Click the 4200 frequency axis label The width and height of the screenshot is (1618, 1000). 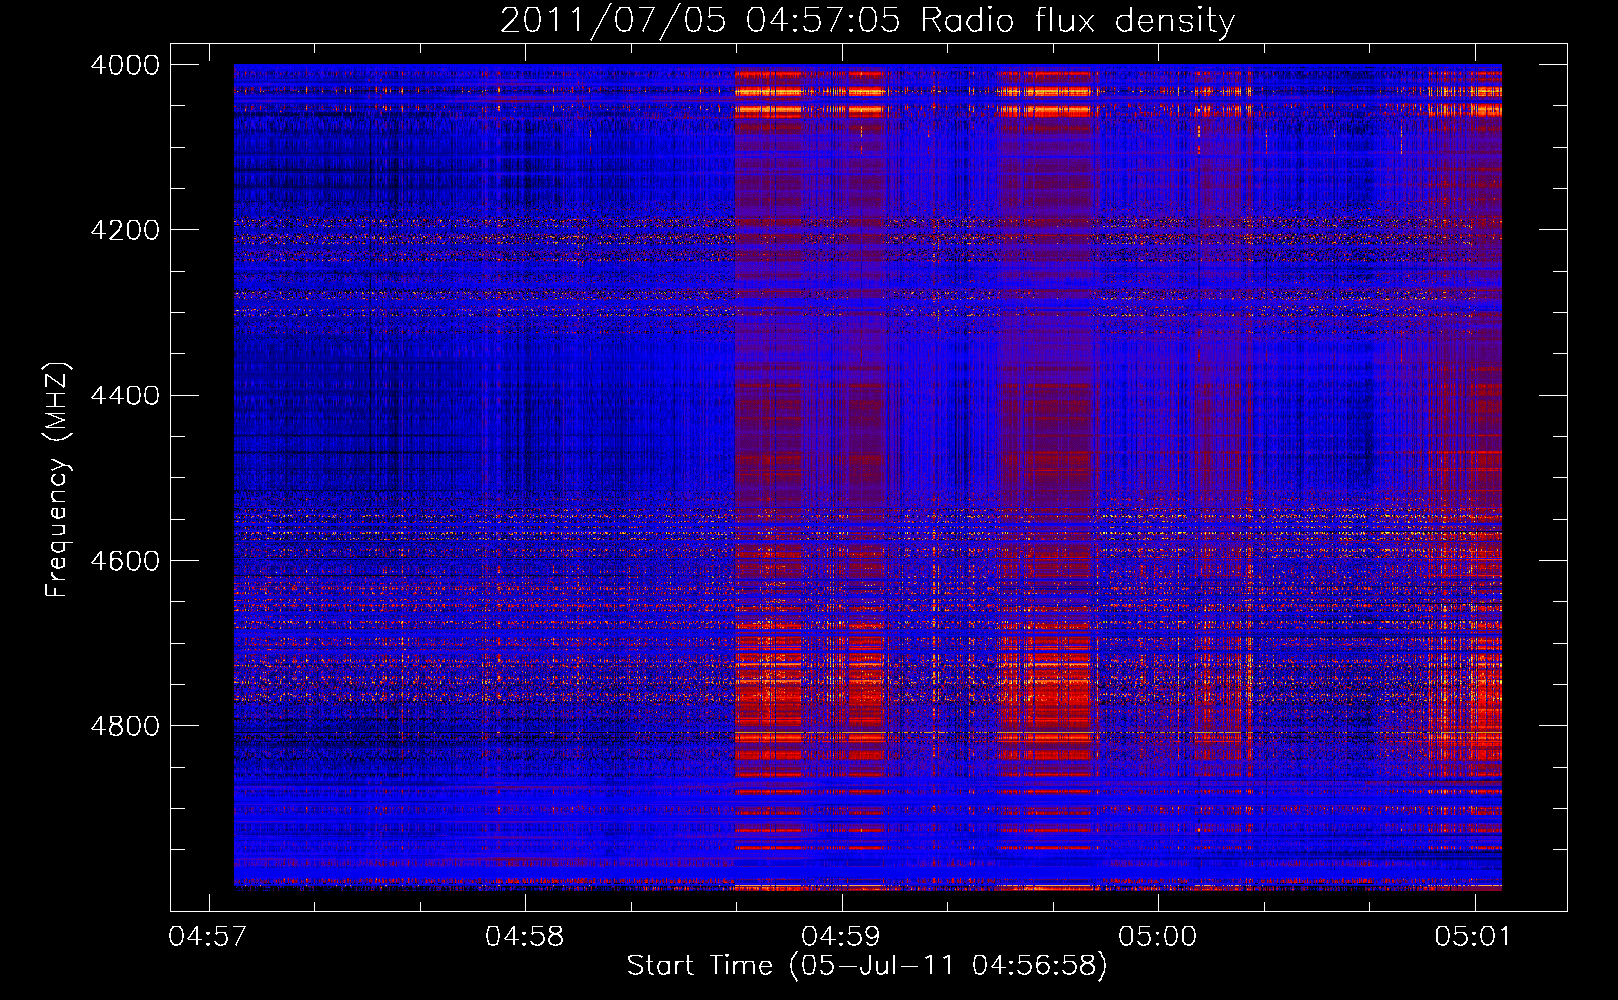(125, 230)
